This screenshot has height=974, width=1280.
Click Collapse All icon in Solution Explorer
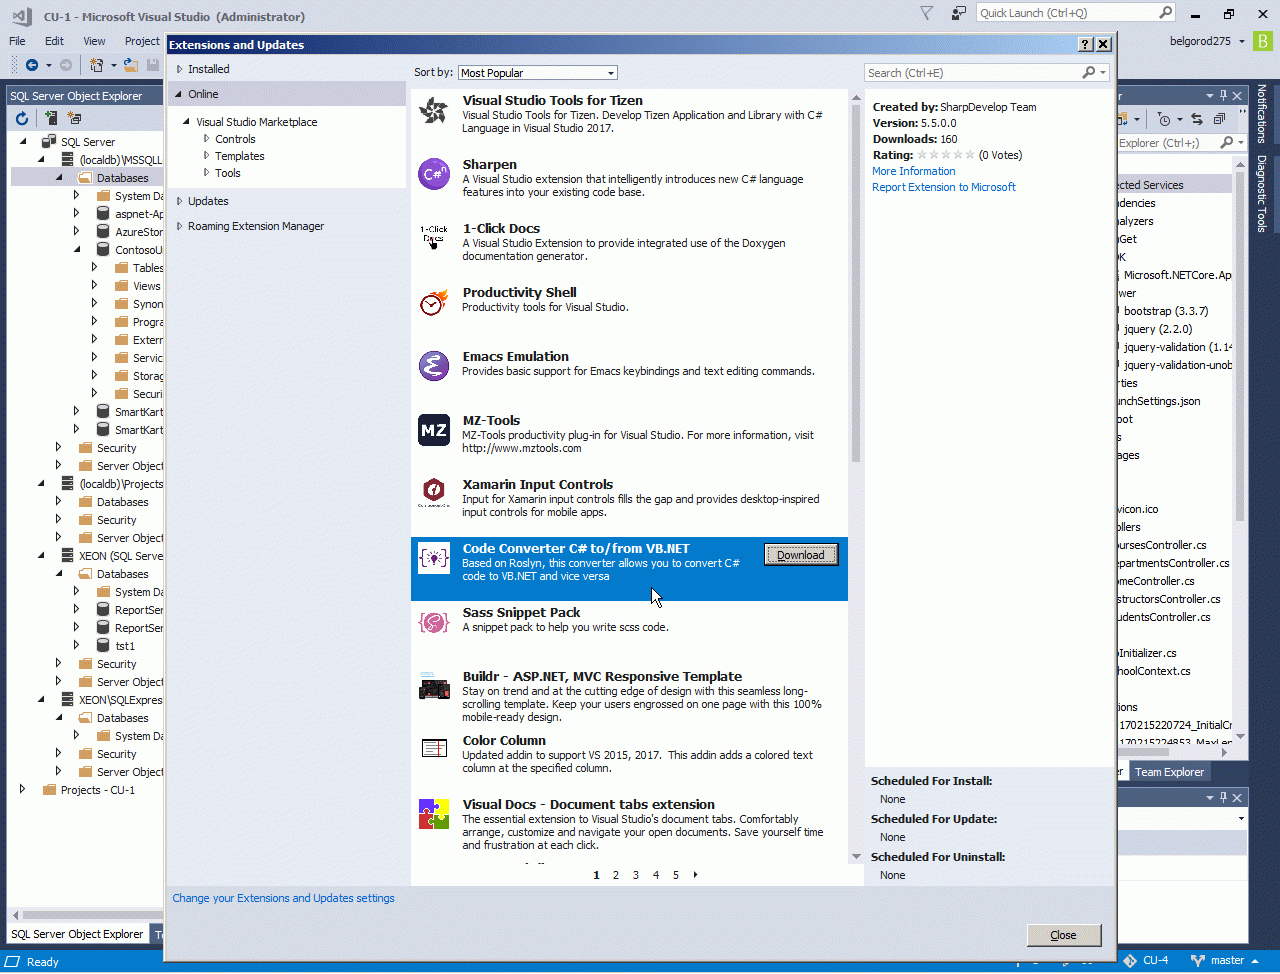[x=1220, y=119]
